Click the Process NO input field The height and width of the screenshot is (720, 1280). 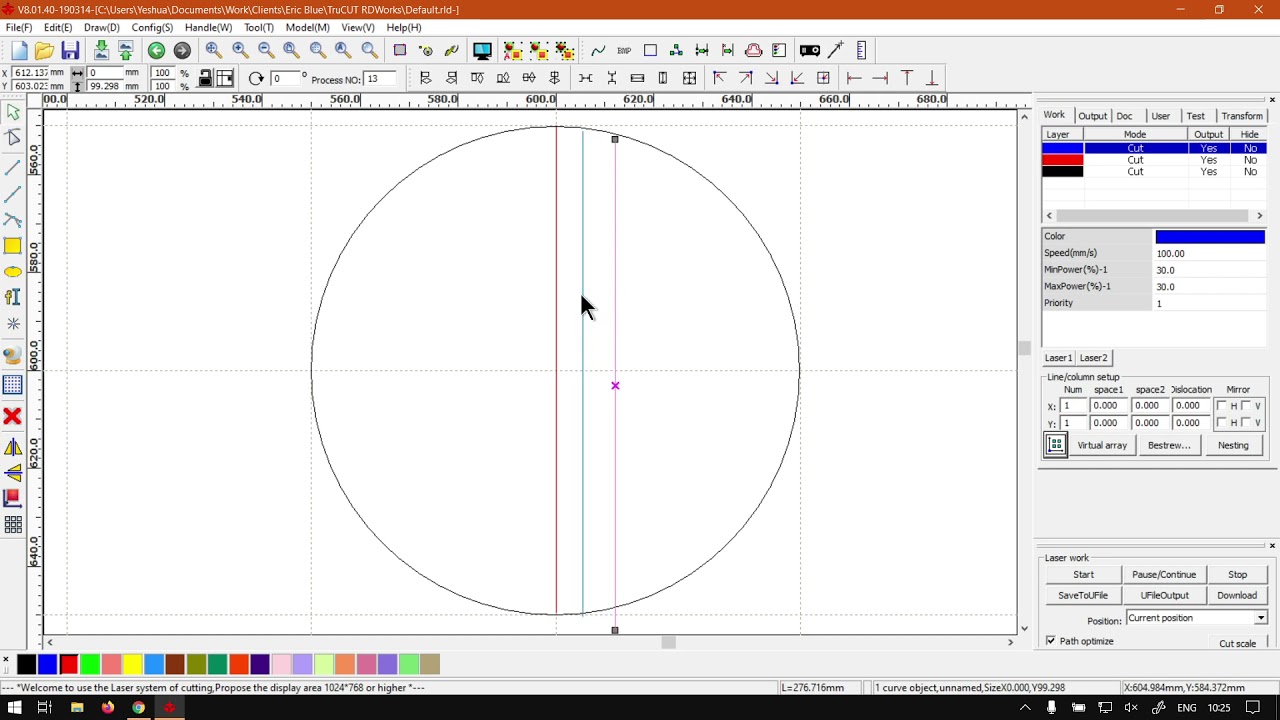pyautogui.click(x=380, y=79)
